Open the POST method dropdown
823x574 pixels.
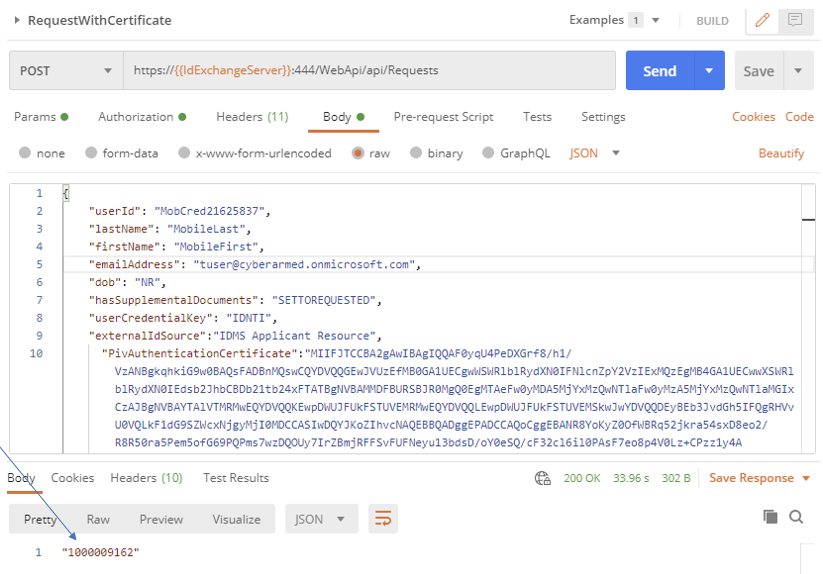66,70
